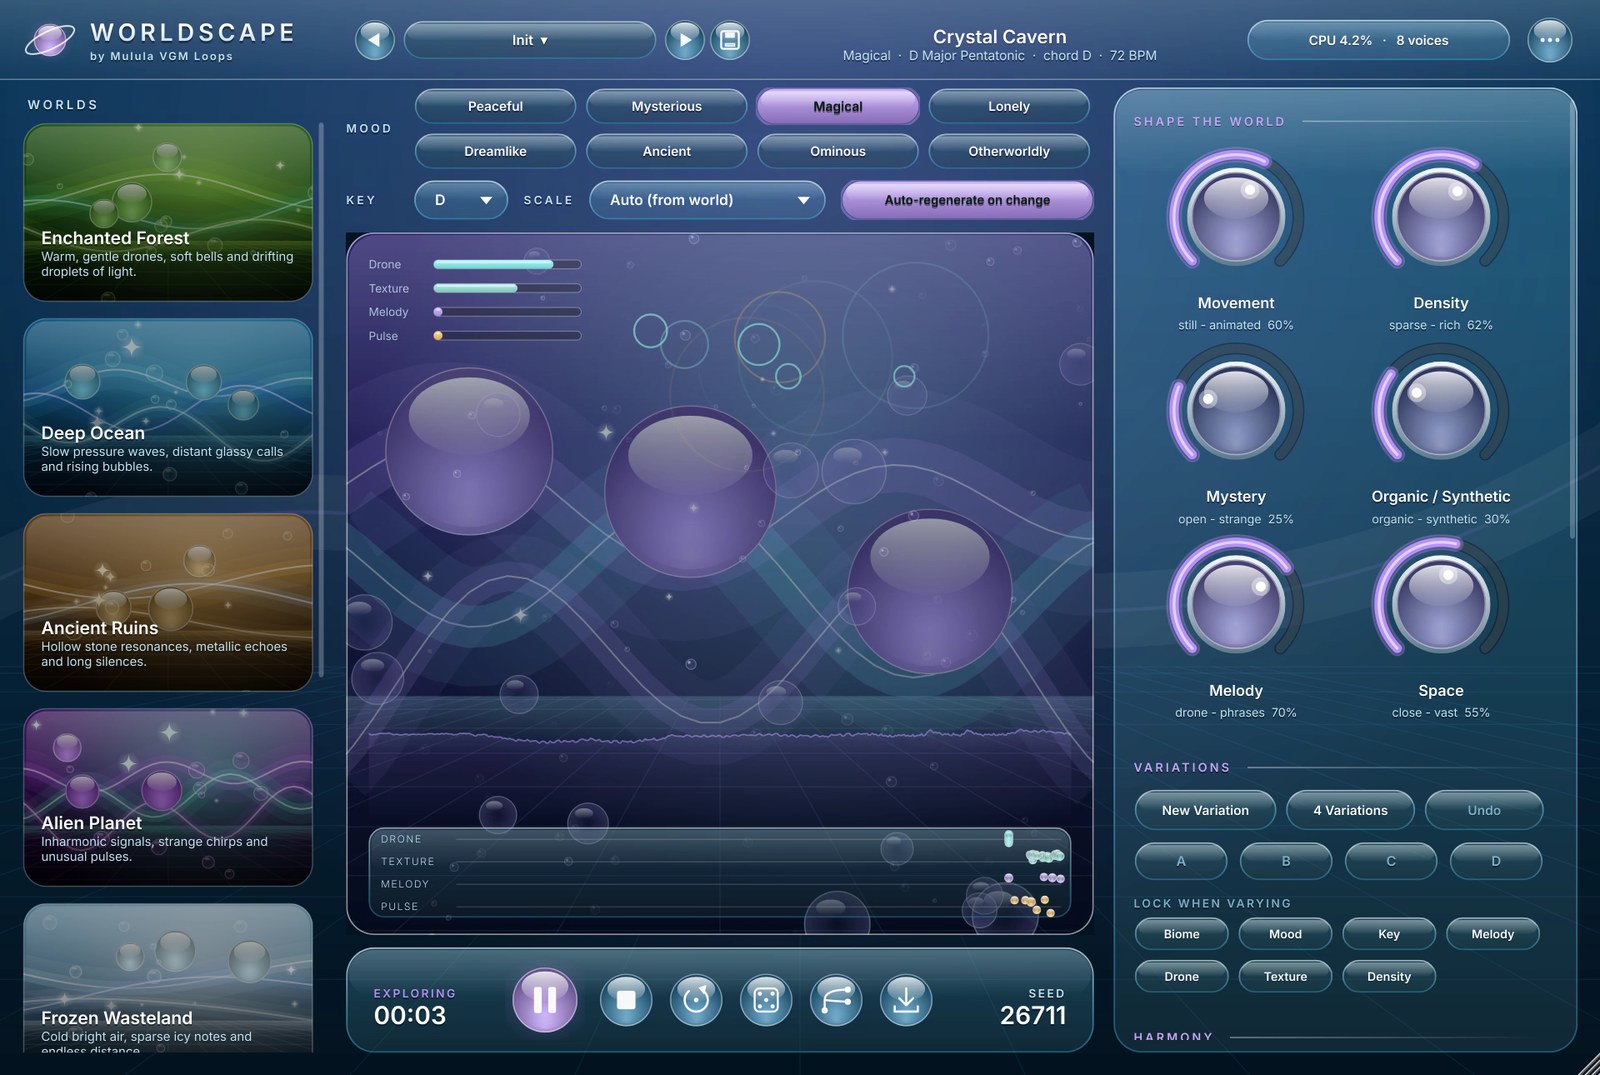Generate 4 Variations
This screenshot has width=1600, height=1075.
point(1350,810)
